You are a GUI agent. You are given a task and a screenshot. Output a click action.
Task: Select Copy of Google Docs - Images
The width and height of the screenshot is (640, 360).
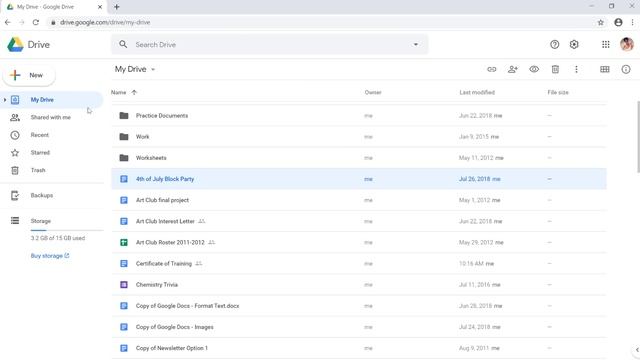coord(358,327)
